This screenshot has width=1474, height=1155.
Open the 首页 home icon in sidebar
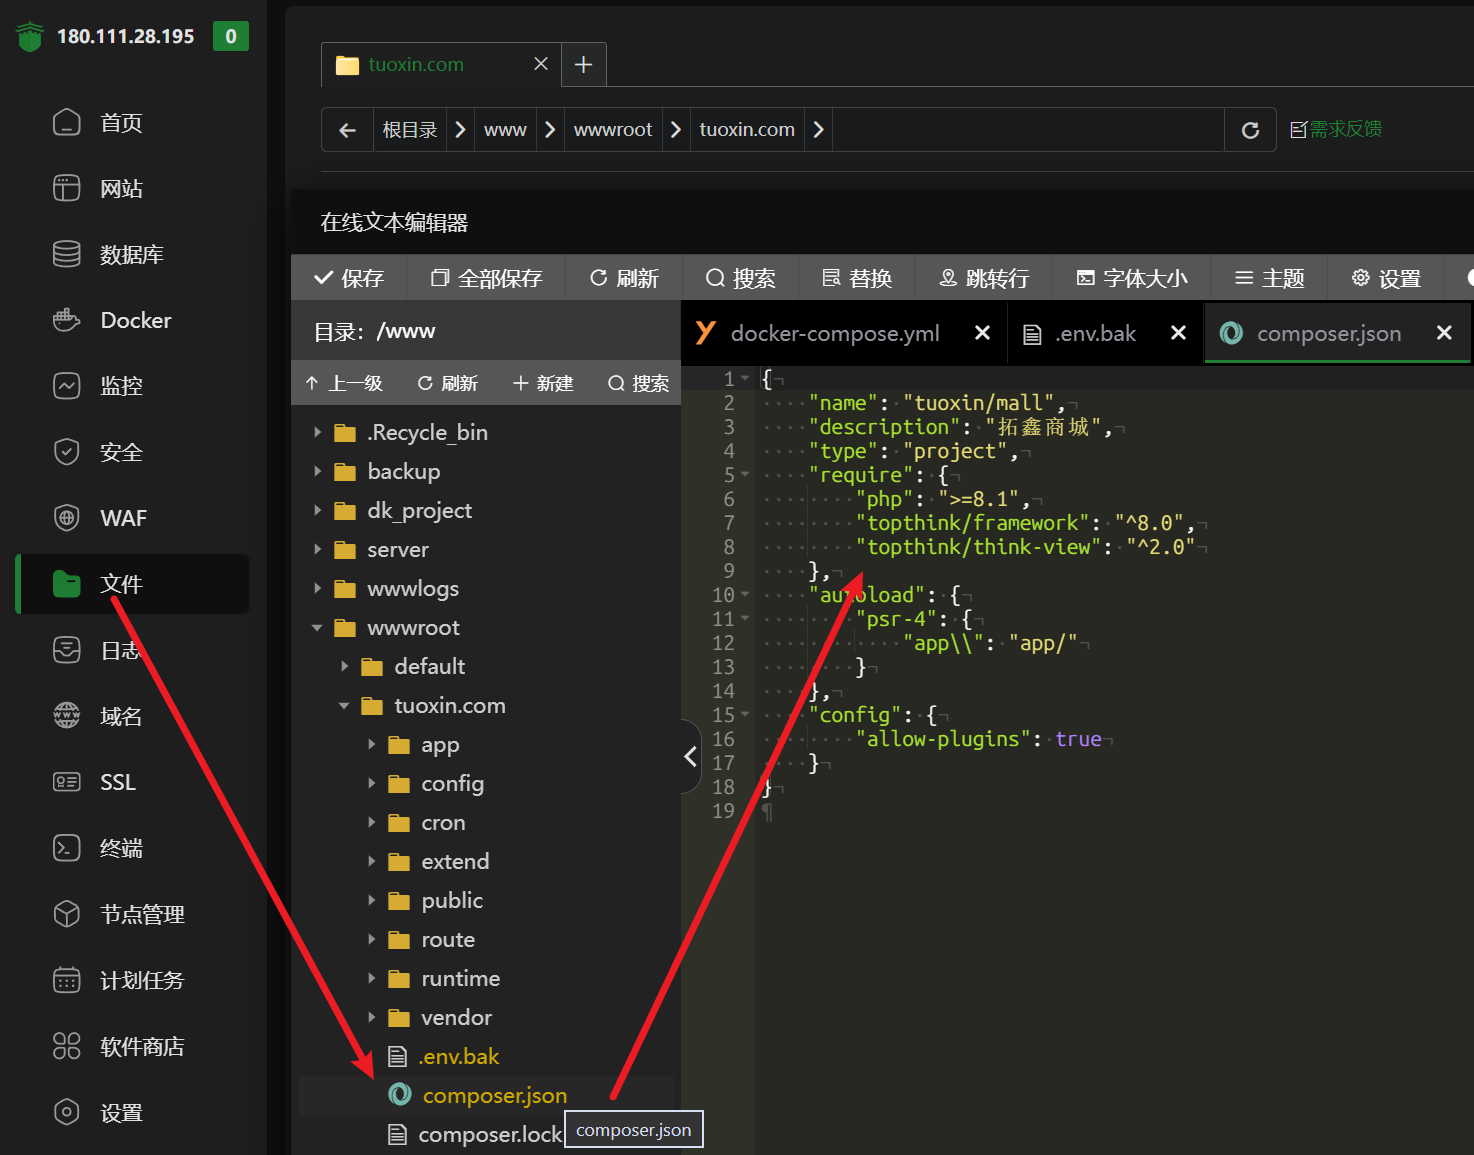(x=67, y=122)
